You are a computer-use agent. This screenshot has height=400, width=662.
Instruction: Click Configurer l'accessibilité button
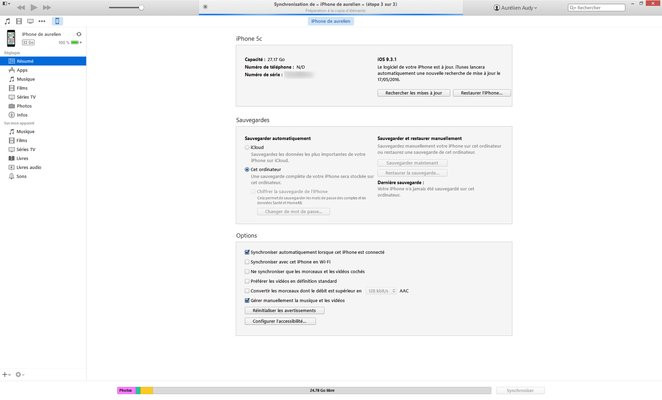pyautogui.click(x=280, y=321)
